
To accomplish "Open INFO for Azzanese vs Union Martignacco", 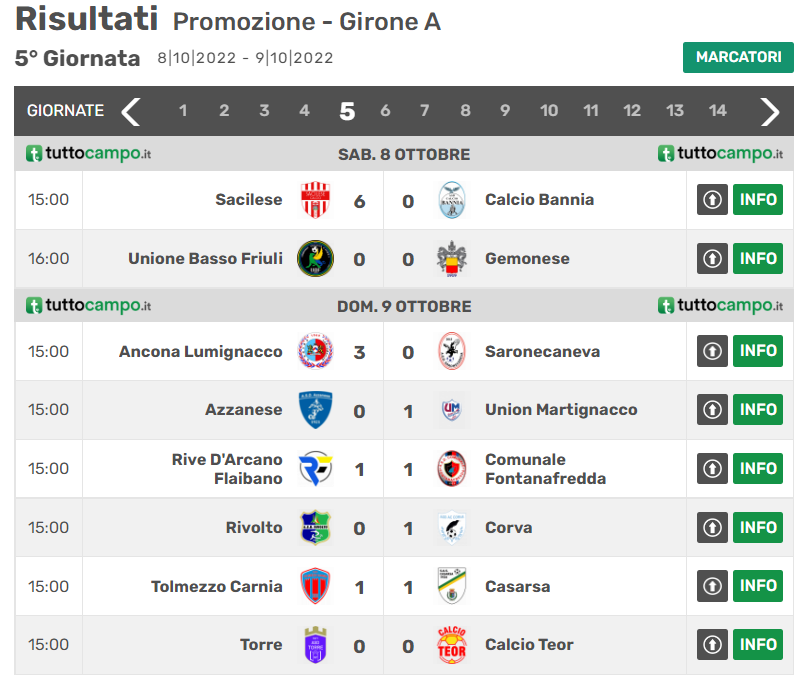I will tap(758, 410).
